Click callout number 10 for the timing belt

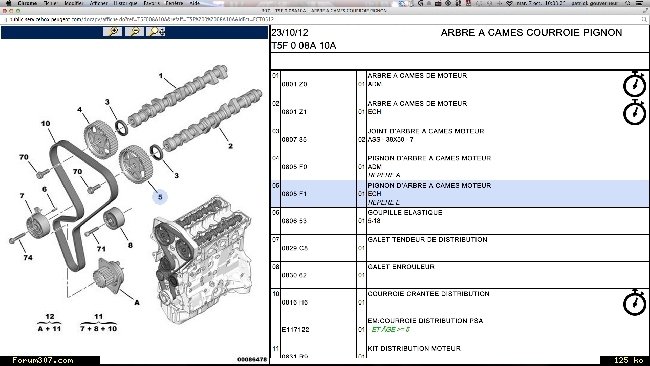tap(46, 124)
